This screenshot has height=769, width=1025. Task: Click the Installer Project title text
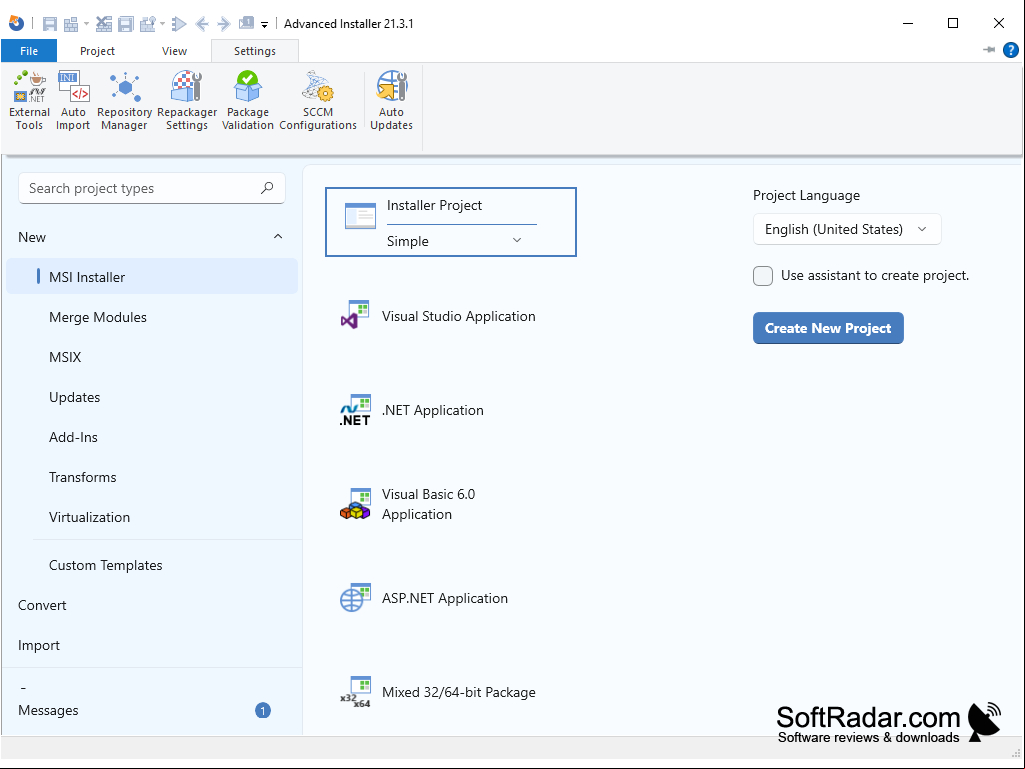pyautogui.click(x=434, y=205)
